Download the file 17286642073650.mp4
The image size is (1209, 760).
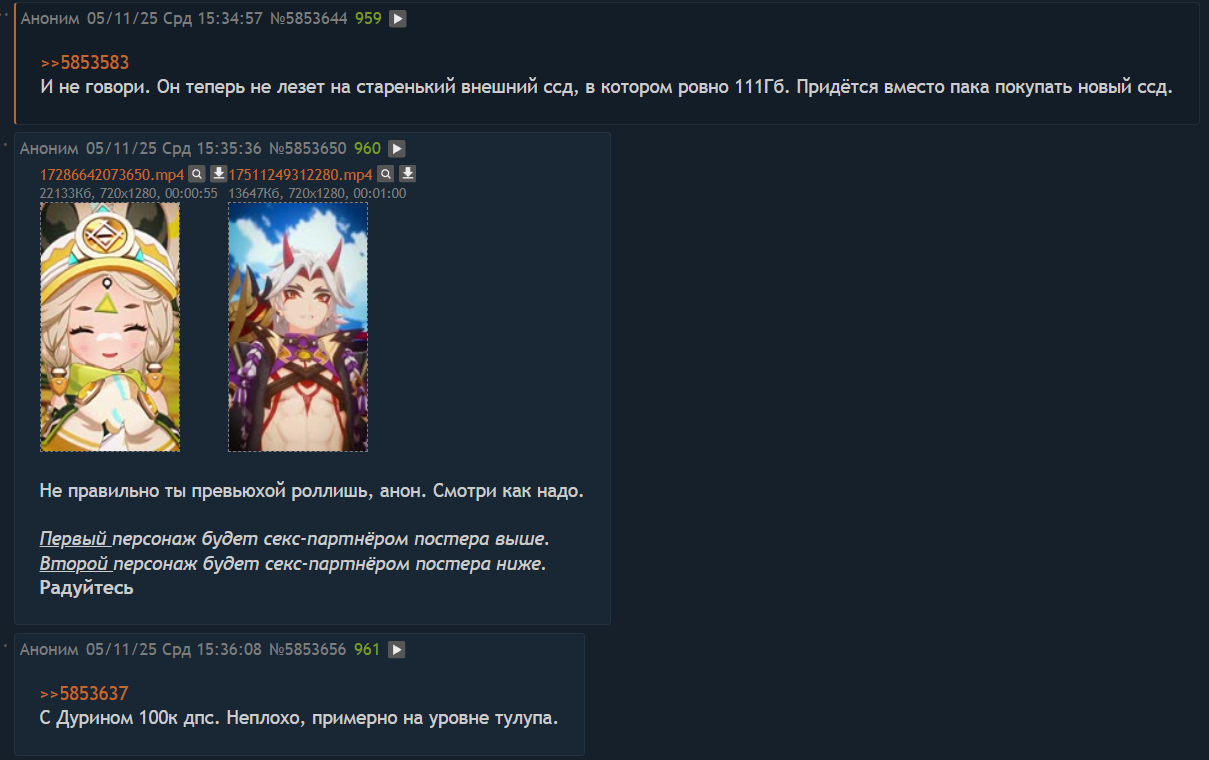click(x=219, y=174)
